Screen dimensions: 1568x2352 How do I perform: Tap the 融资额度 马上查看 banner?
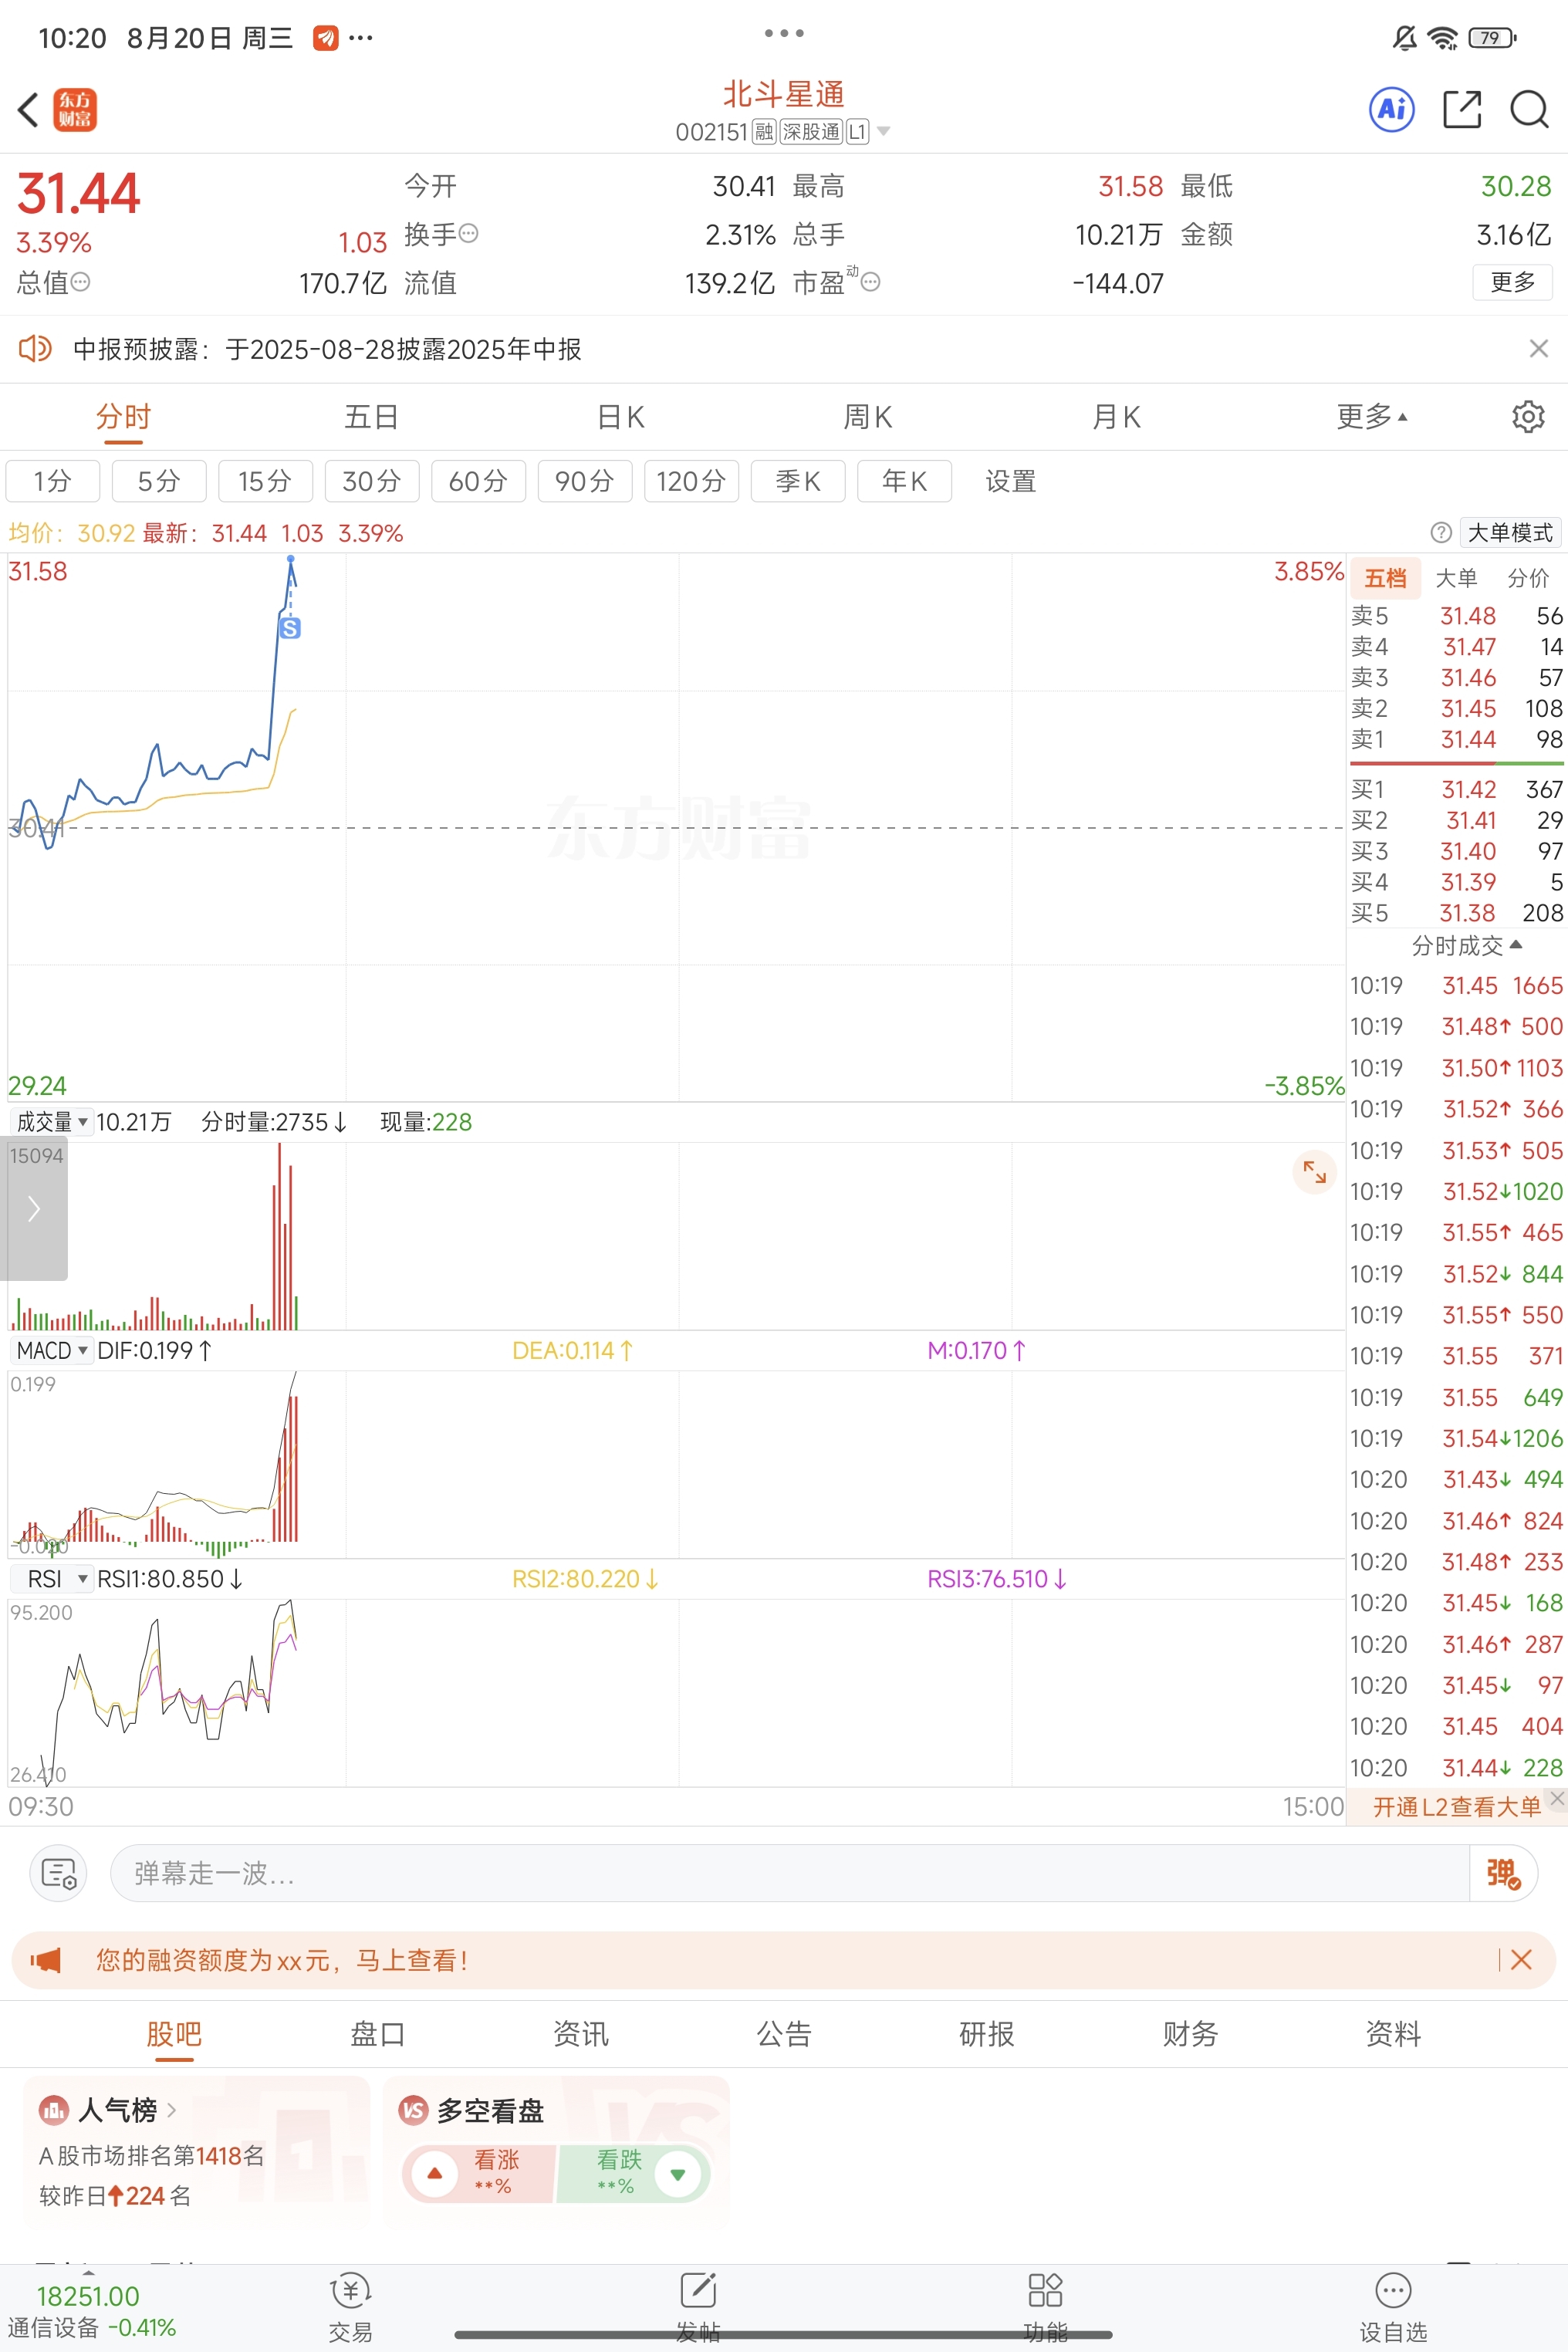pos(783,1959)
